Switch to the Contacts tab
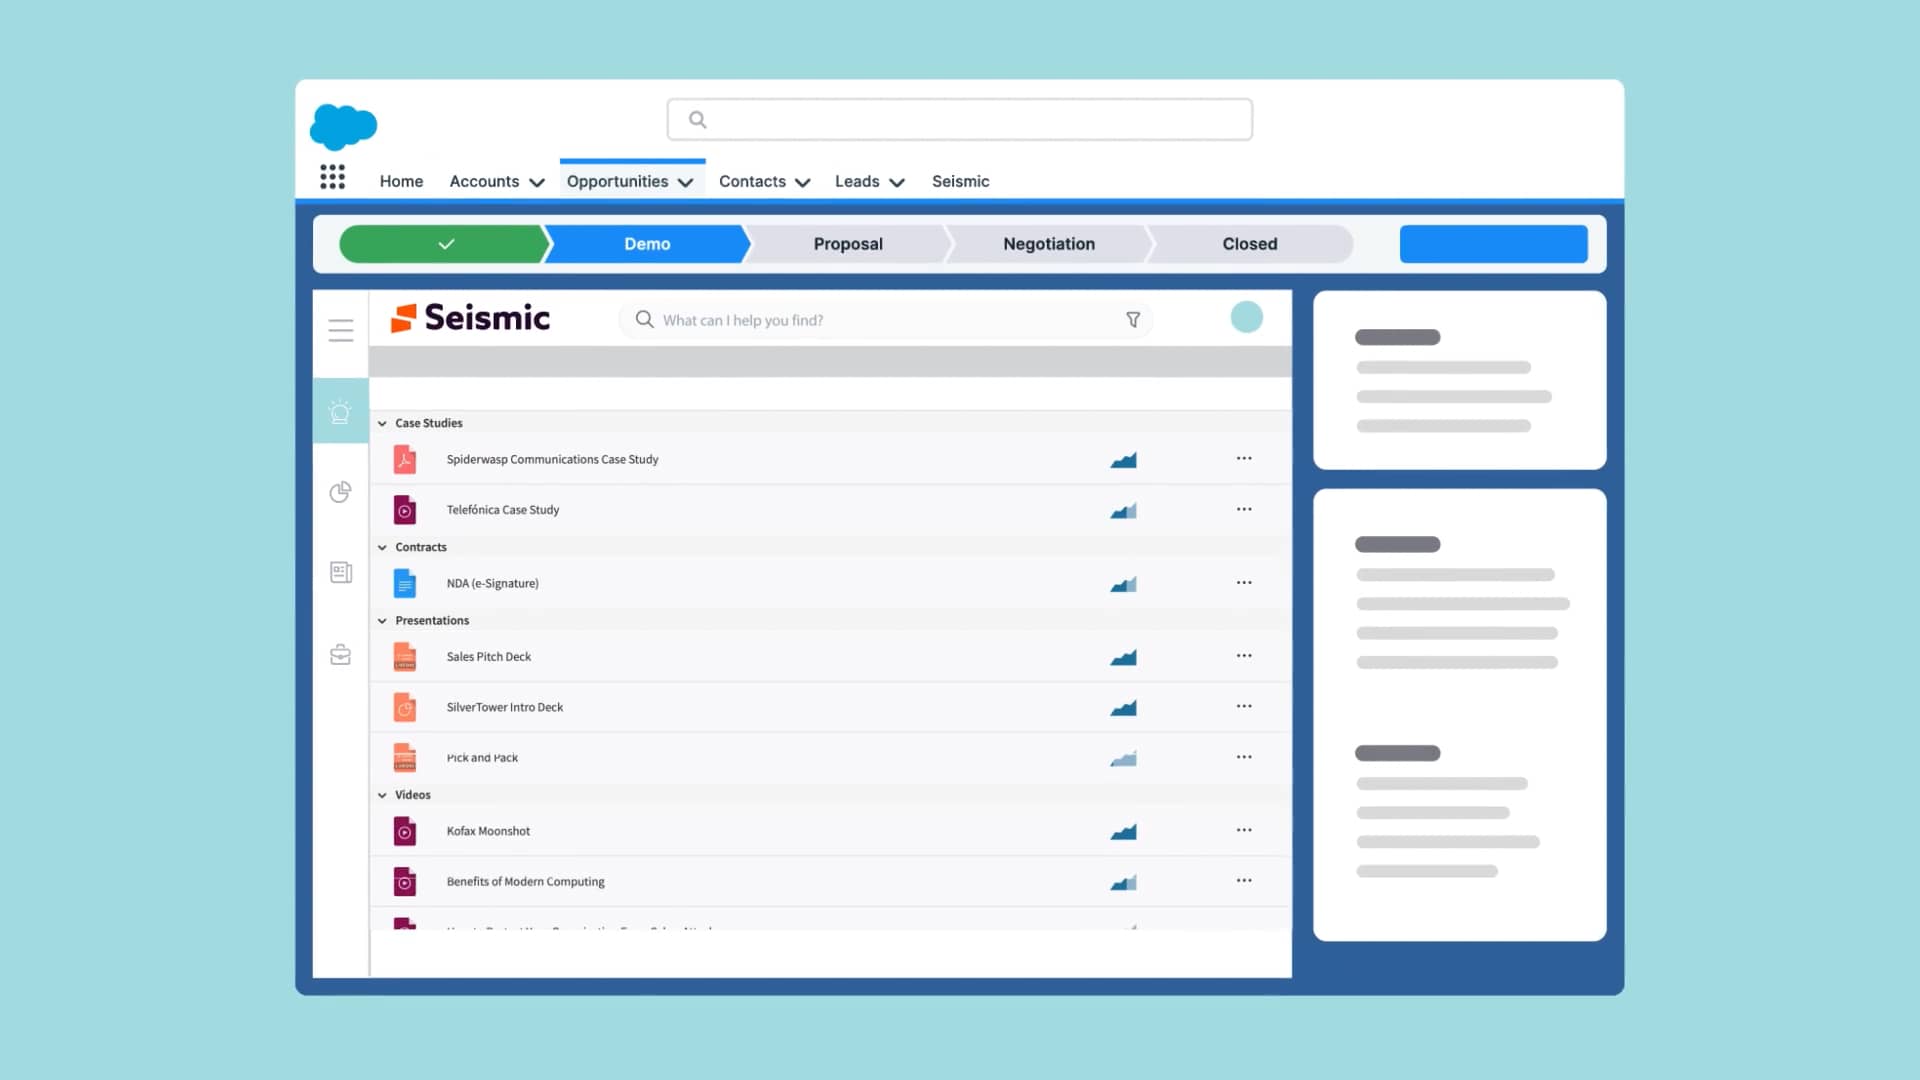1920x1080 pixels. click(752, 181)
